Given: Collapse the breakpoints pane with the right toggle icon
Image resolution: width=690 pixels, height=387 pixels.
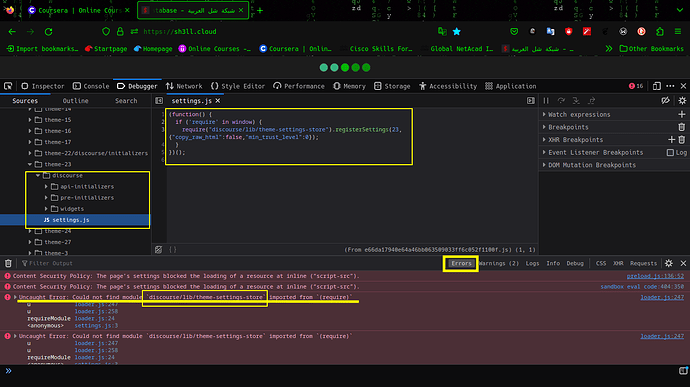Looking at the screenshot, I should point(531,101).
